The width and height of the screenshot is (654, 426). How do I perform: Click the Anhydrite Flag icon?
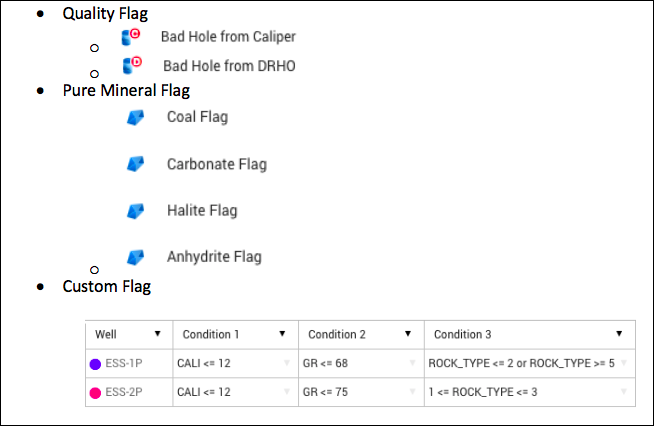[136, 257]
